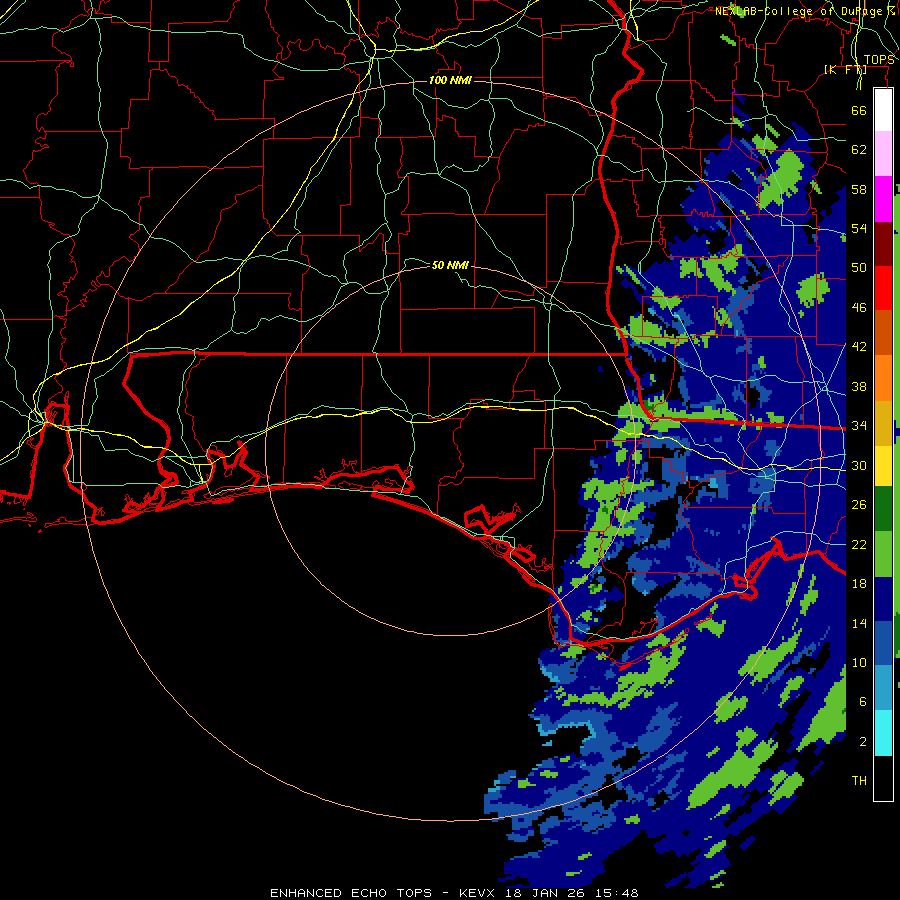Click the 66 value on the legend scale
Viewport: 900px width, 900px height.
coord(859,111)
